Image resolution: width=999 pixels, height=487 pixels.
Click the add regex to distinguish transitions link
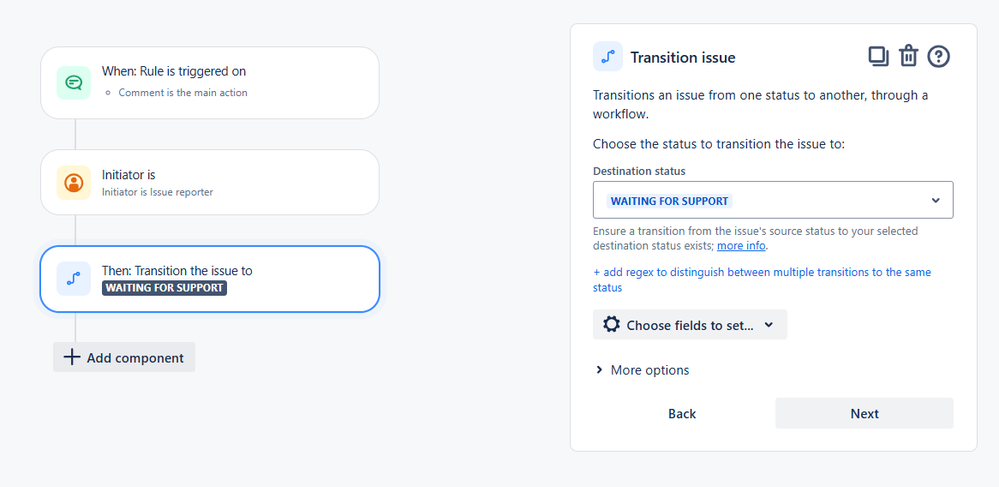coord(762,280)
